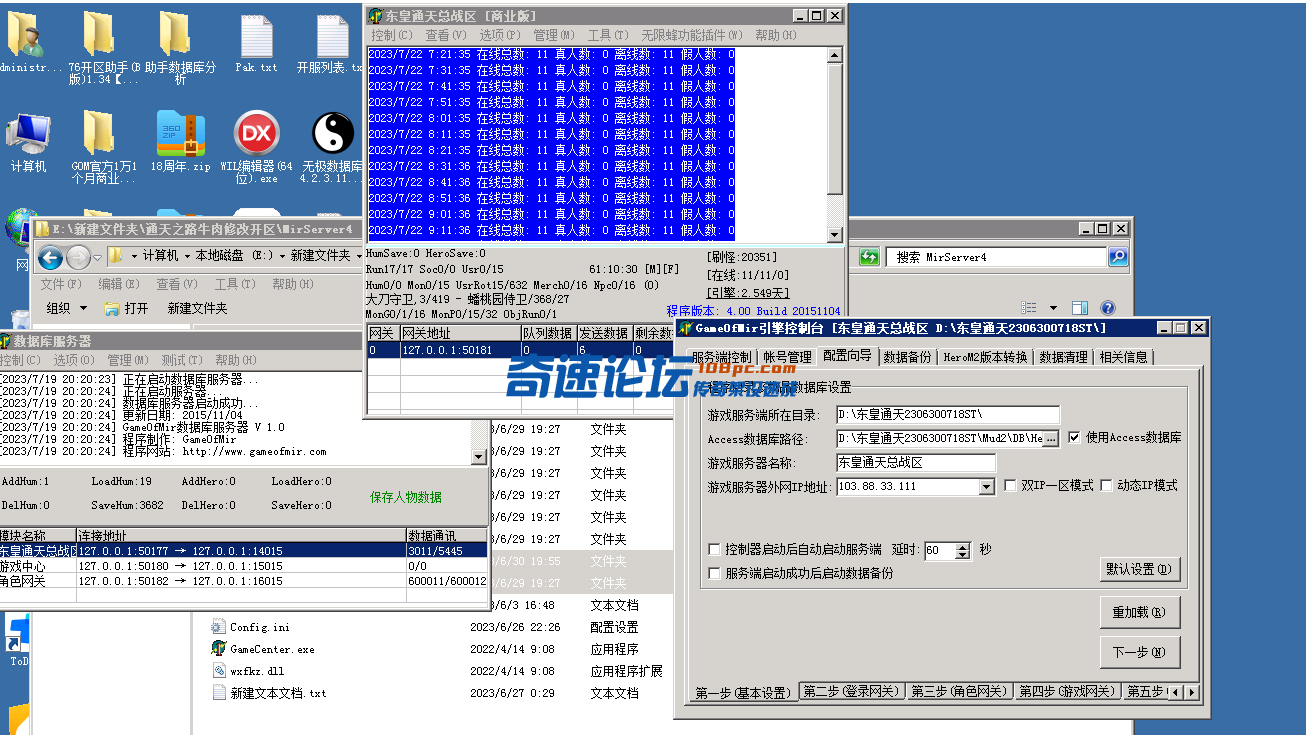Viewport: 1306px width, 735px height.
Task: Expand the 计算机 breadcrumb dropdown arrow
Action: tap(187, 256)
